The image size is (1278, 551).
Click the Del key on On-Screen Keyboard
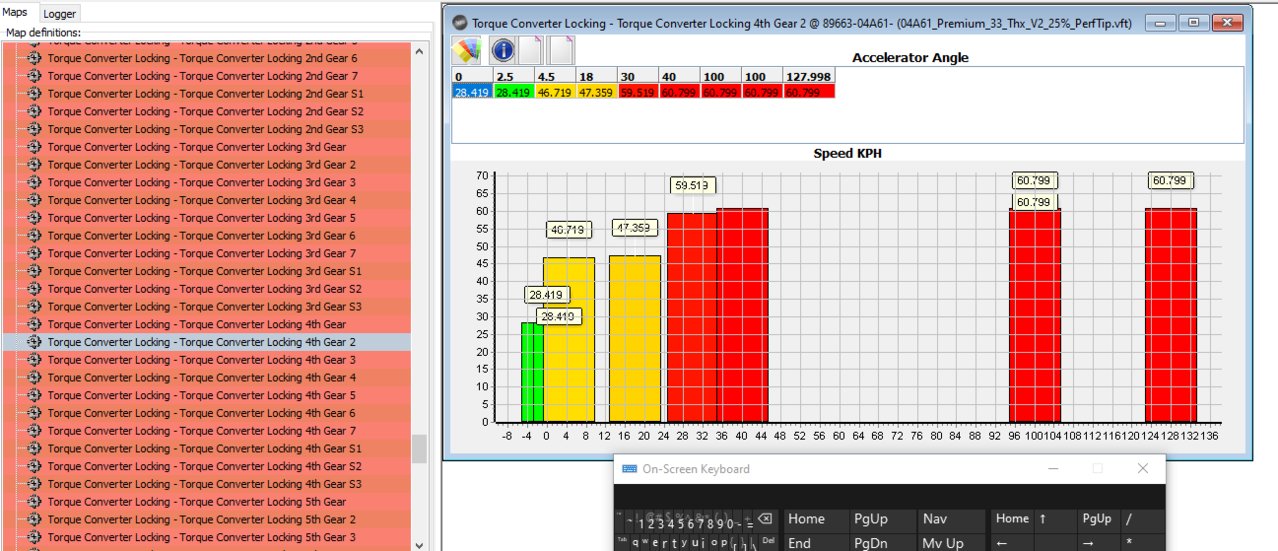tap(769, 541)
